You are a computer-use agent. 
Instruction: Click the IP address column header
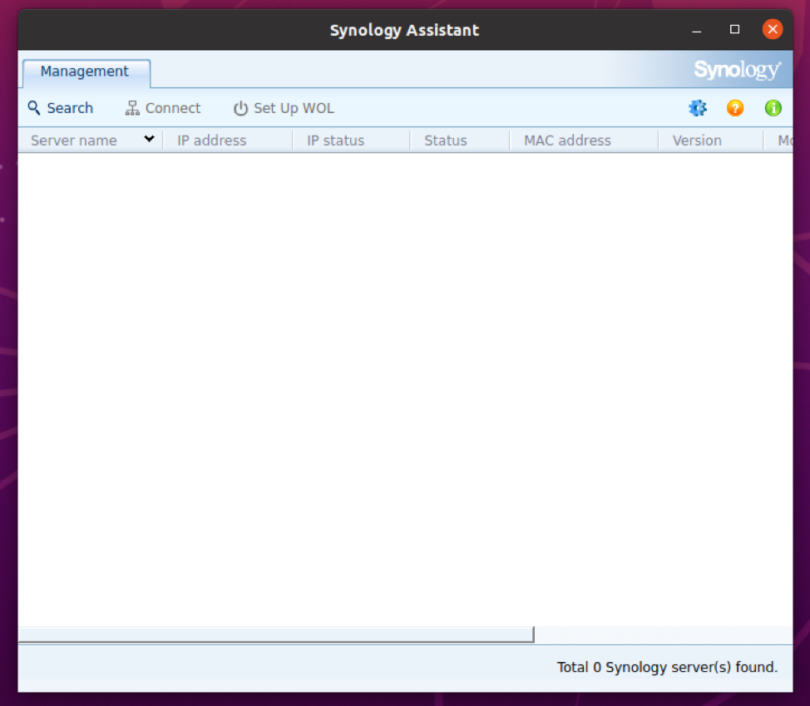[x=228, y=140]
